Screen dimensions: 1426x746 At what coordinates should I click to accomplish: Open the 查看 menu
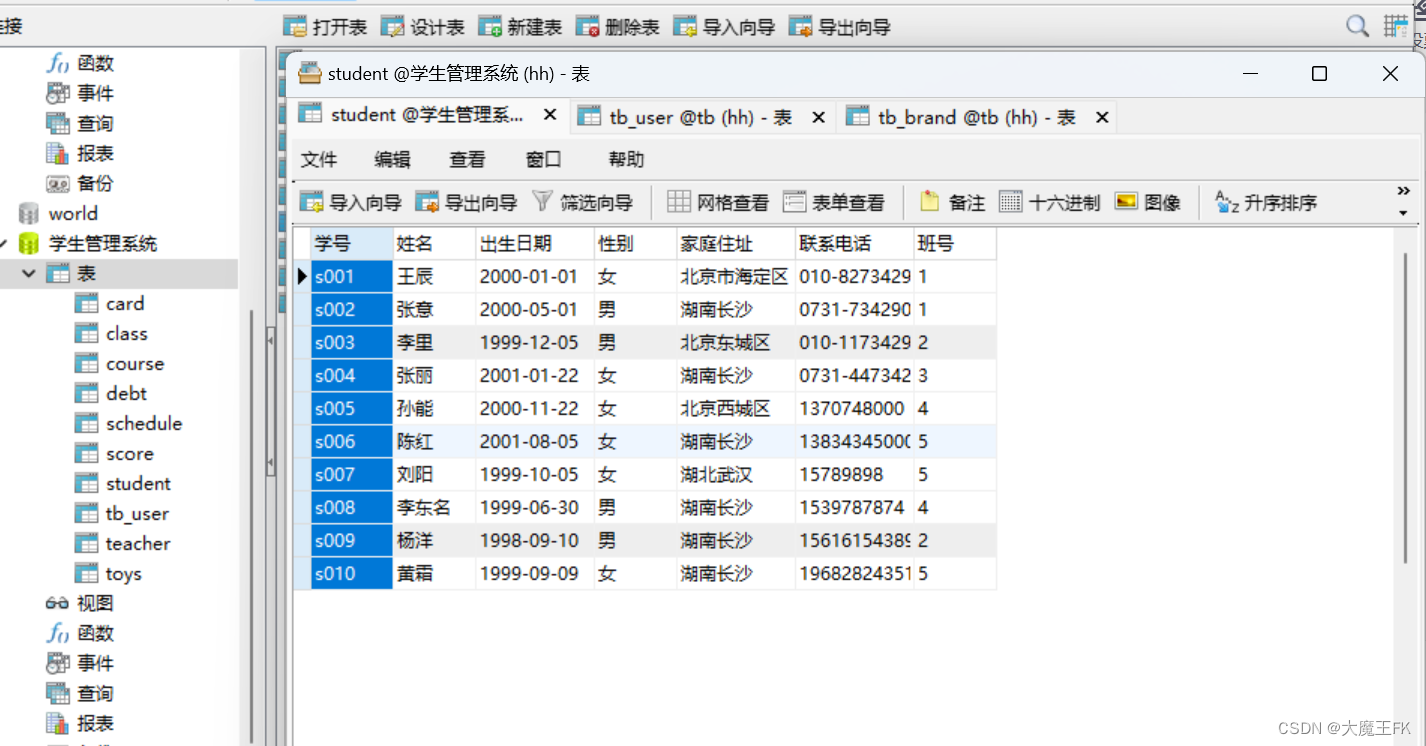(x=466, y=158)
